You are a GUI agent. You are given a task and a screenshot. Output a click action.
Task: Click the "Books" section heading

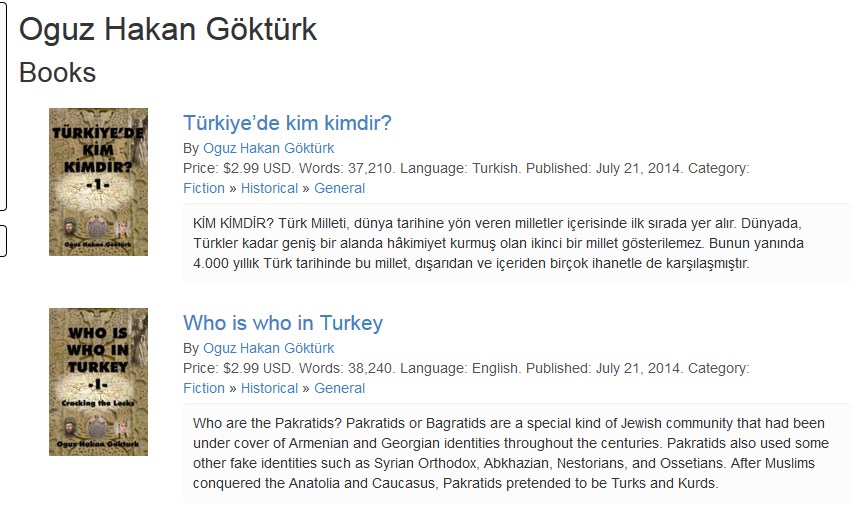pyautogui.click(x=57, y=73)
